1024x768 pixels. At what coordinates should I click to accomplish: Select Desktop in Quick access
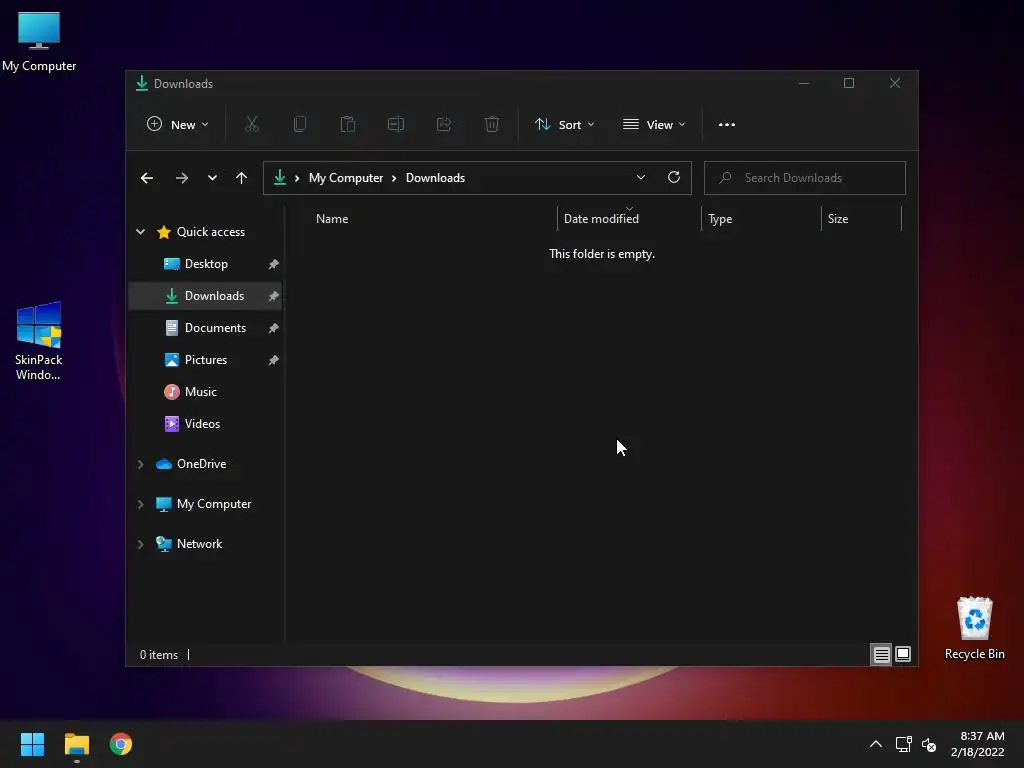tap(205, 264)
